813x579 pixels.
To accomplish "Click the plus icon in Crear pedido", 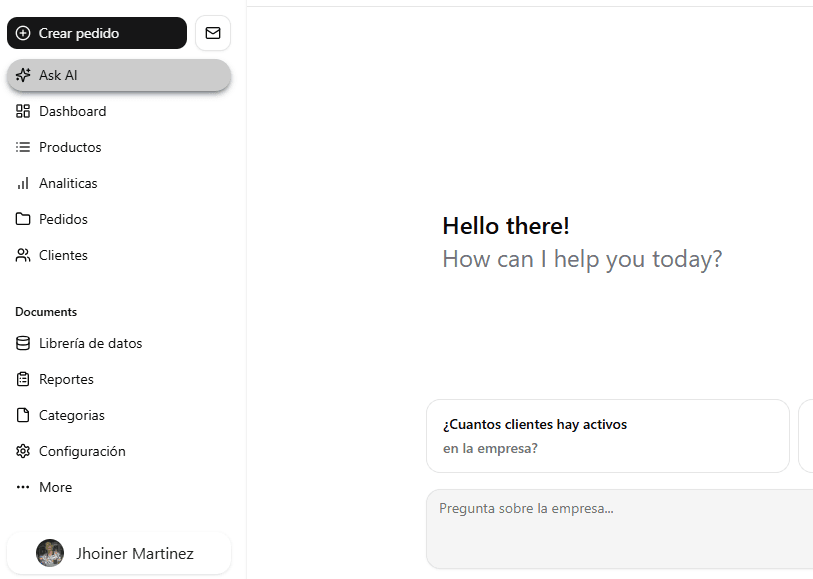I will [x=23, y=33].
